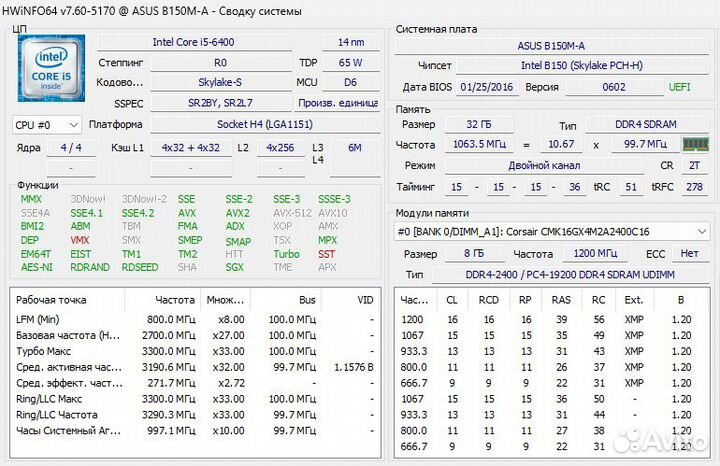Click the Skylake-S codename button
This screenshot has width=720, height=466.
click(220, 83)
